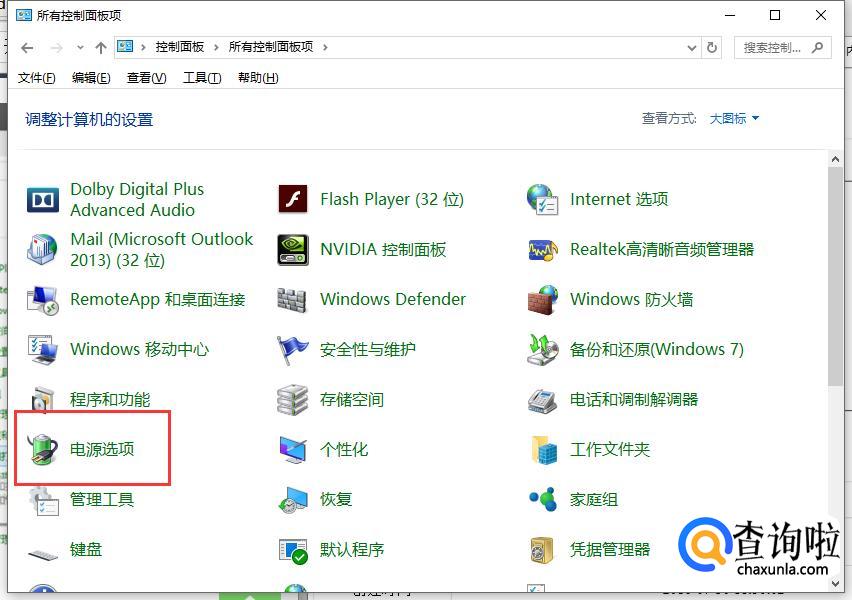Click the 存储空间 drives icon

pyautogui.click(x=292, y=399)
